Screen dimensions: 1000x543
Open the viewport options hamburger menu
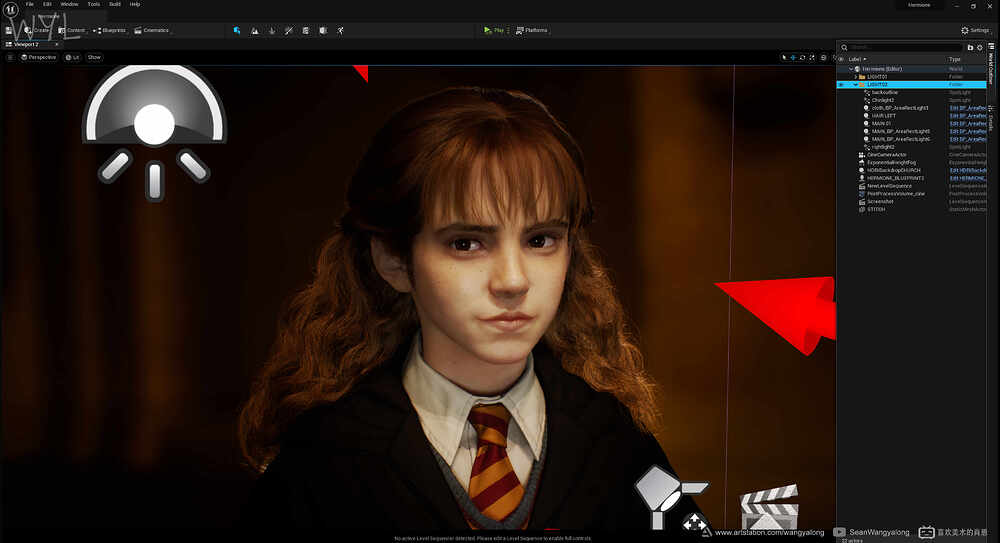click(10, 57)
